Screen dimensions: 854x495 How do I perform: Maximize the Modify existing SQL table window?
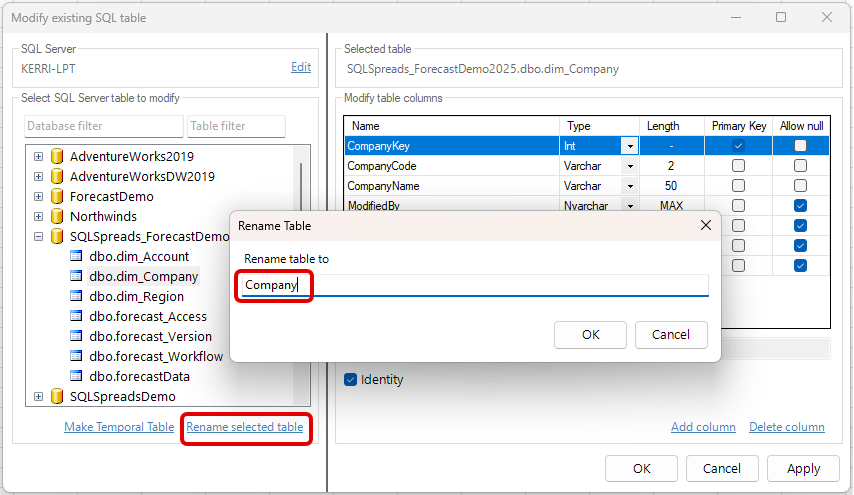[781, 17]
